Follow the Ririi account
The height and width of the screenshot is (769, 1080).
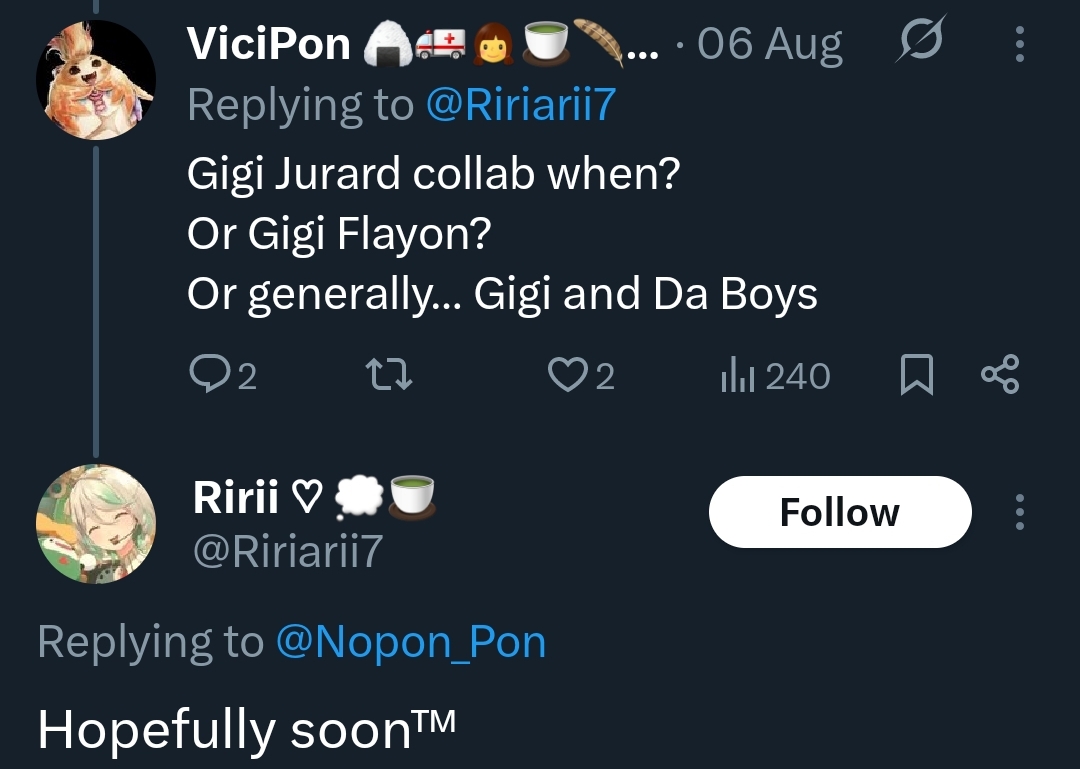(x=840, y=512)
